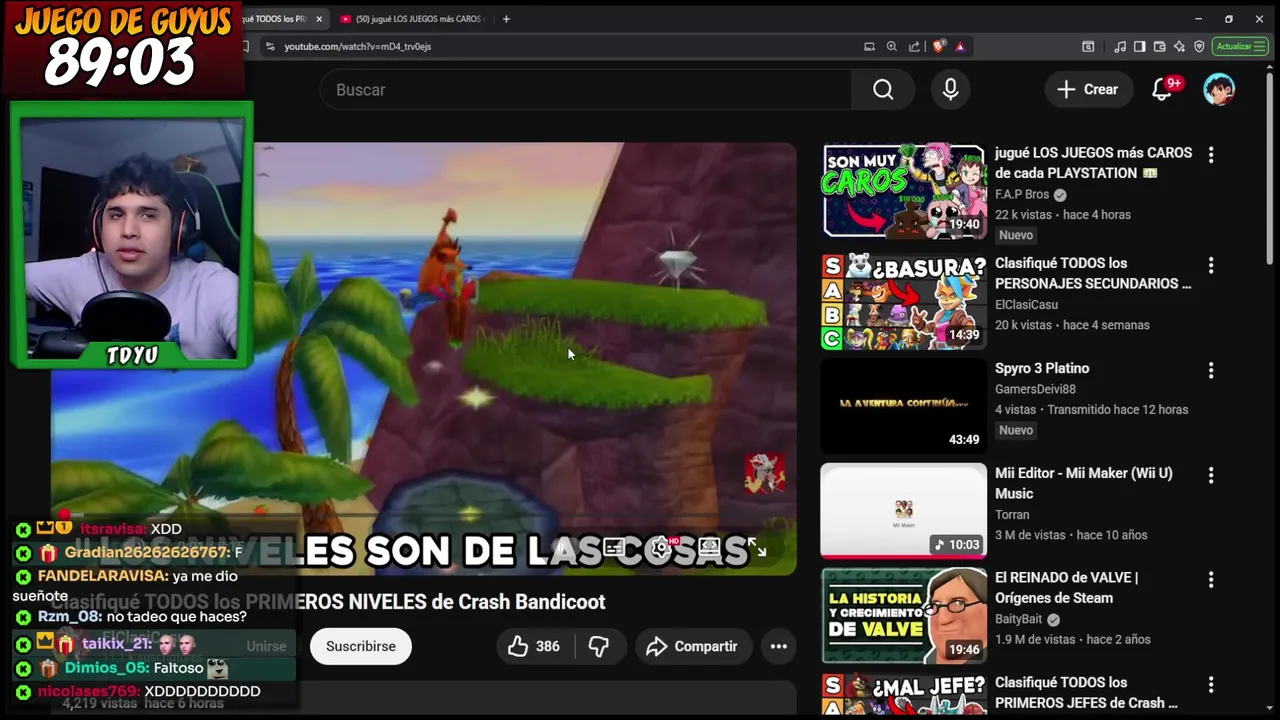The image size is (1280, 720).
Task: Switch to the "jugué LOS JUEGOS más CAROS" tab
Action: click(412, 18)
